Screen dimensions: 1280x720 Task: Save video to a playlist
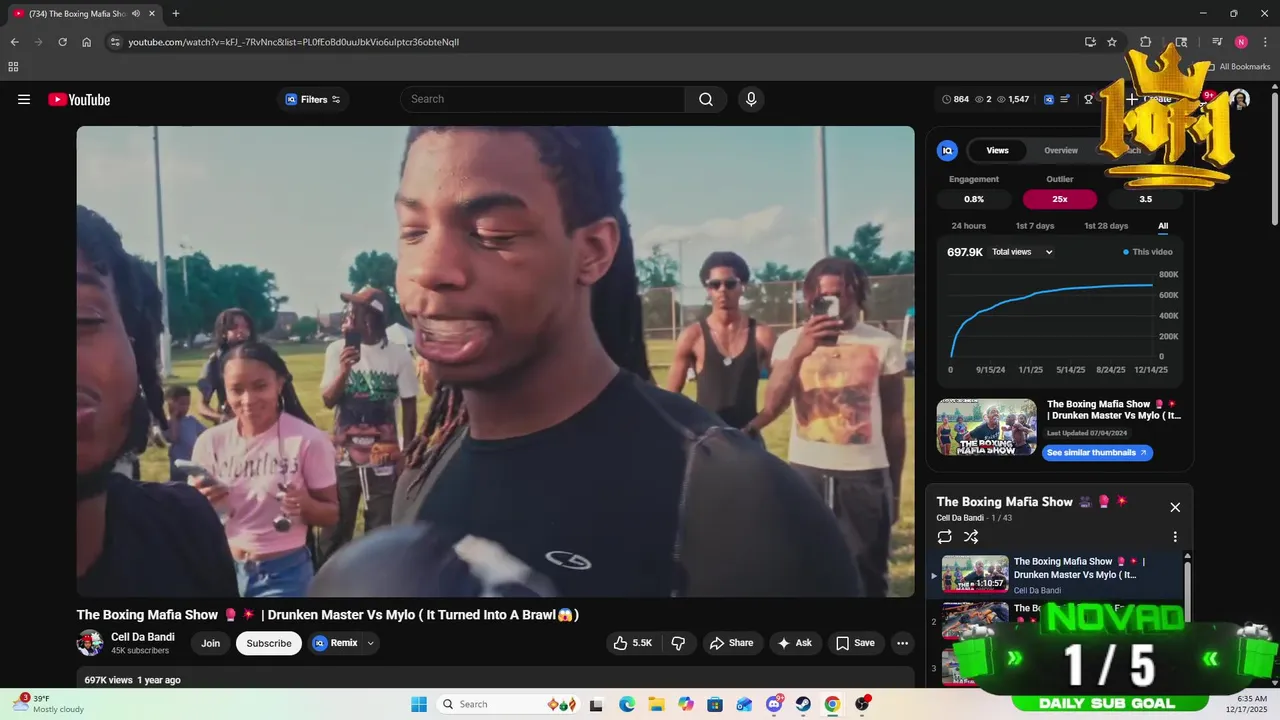(x=855, y=643)
